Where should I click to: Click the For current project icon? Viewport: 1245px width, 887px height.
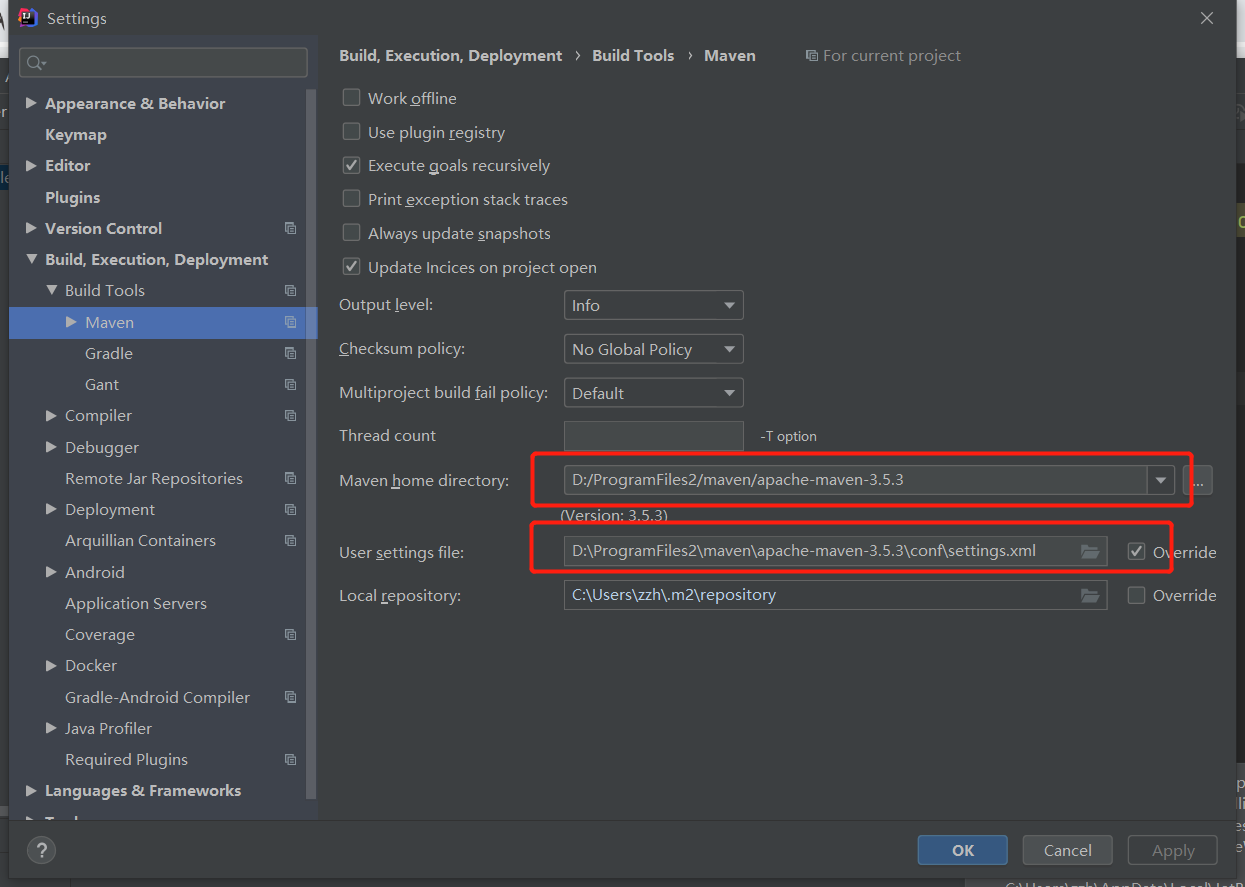point(811,56)
